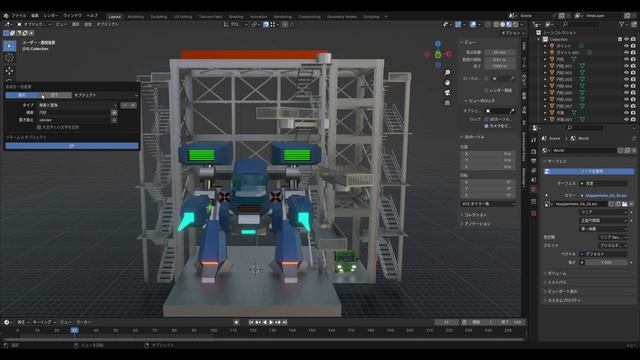Screen dimensions: 640x360
Task: Click the red X axis on the navigation gizmo
Action: pos(449,54)
